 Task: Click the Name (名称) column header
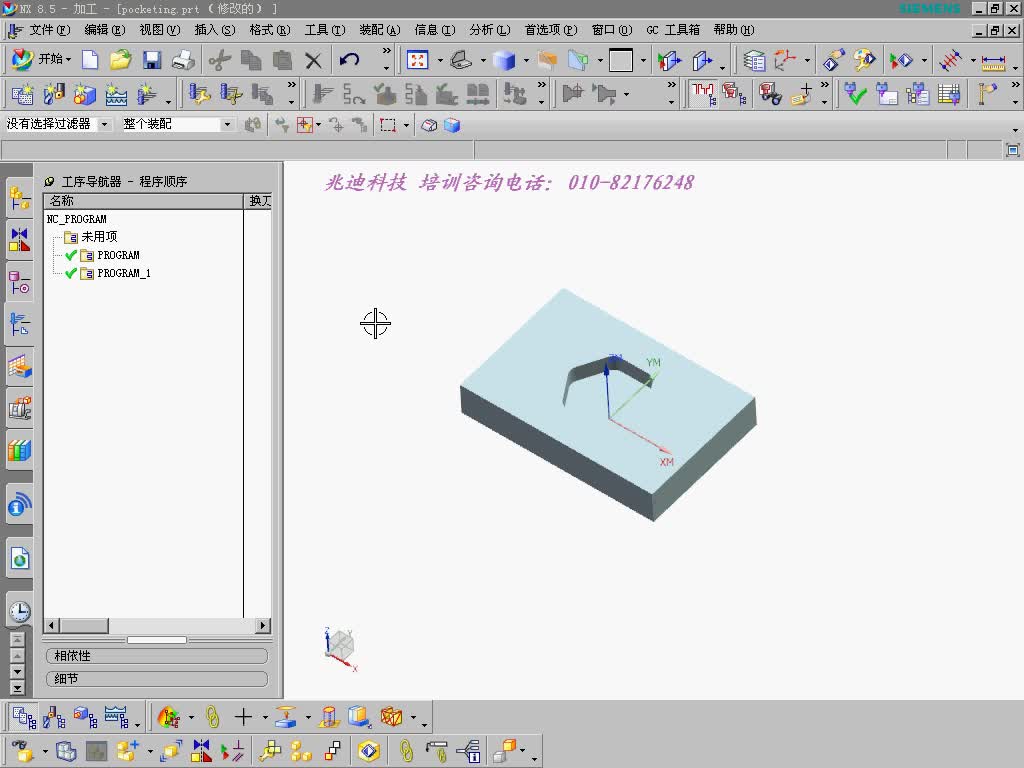click(143, 201)
